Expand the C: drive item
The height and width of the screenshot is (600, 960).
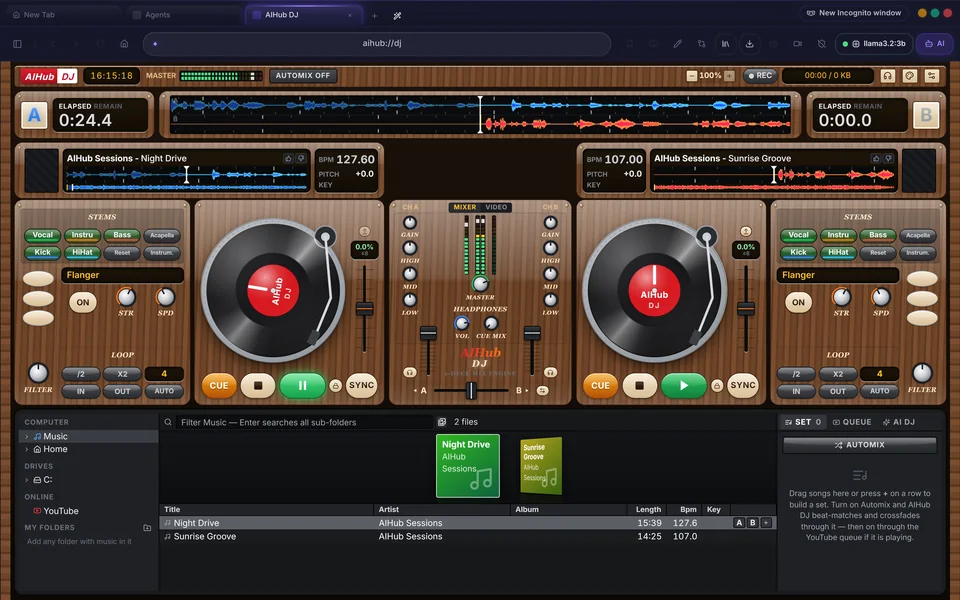tap(26, 480)
